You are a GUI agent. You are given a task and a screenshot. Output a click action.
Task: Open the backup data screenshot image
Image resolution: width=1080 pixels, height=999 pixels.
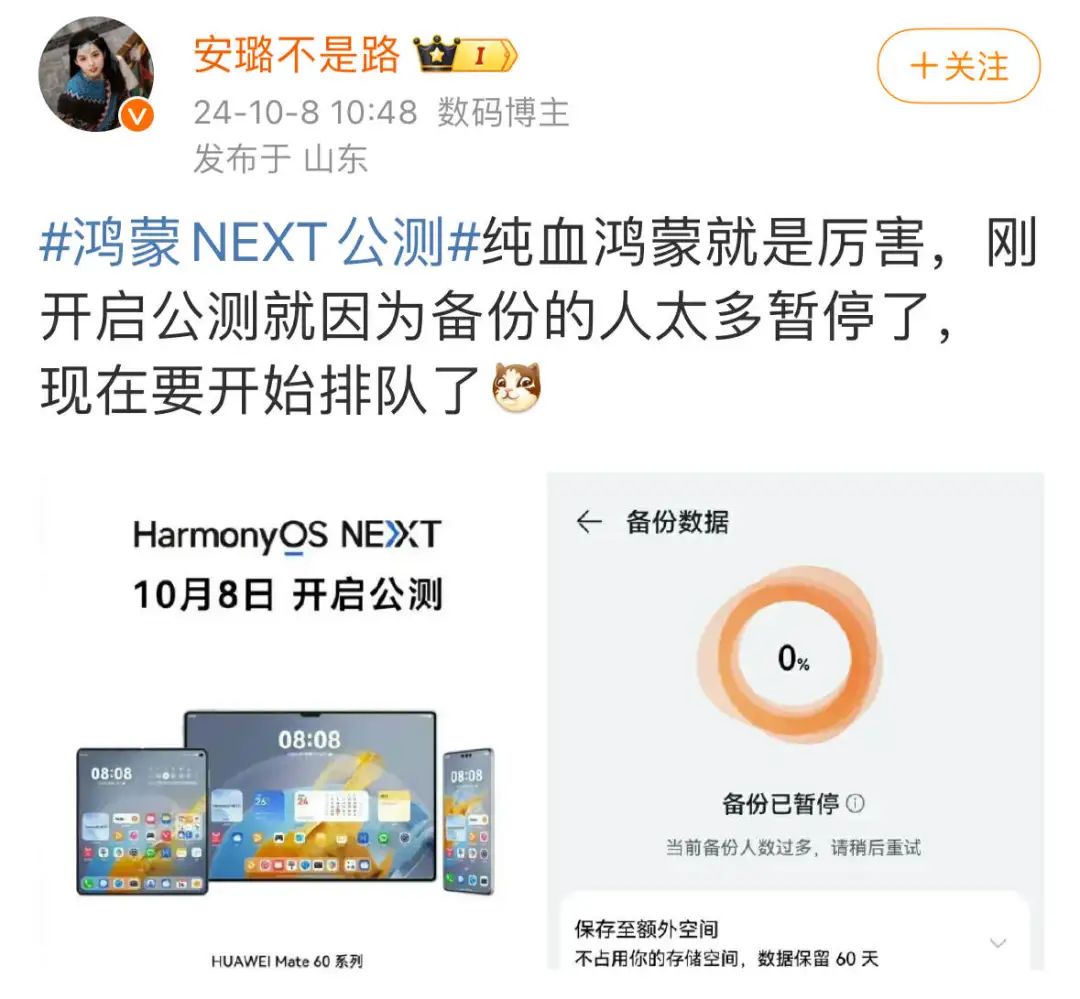pyautogui.click(x=796, y=721)
